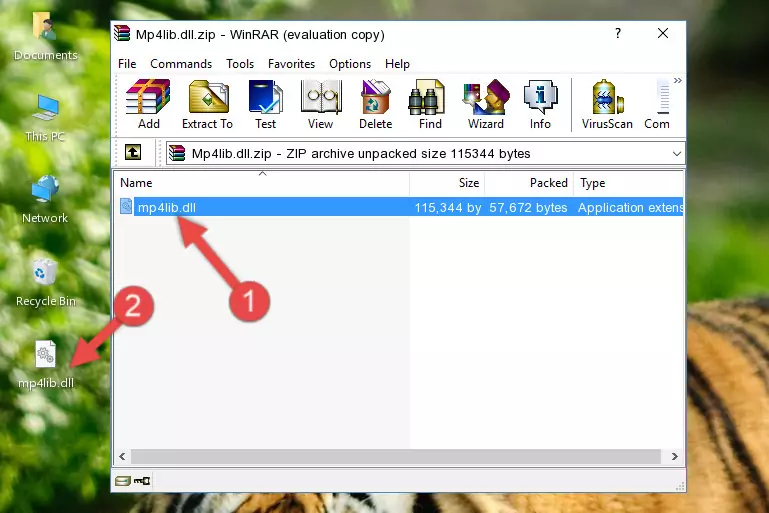This screenshot has width=769, height=513.
Task: Click the WinRAR title bar app icon
Action: tap(122, 33)
